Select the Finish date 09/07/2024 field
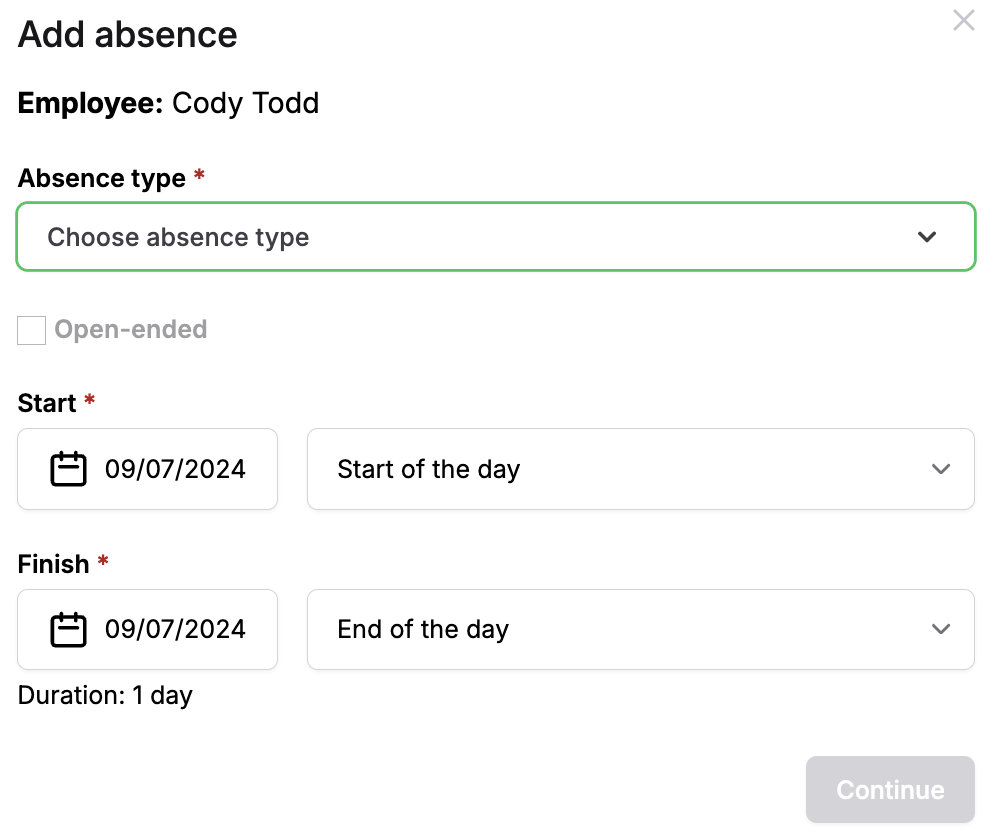Screen dimensions: 1006x840 click(x=176, y=629)
